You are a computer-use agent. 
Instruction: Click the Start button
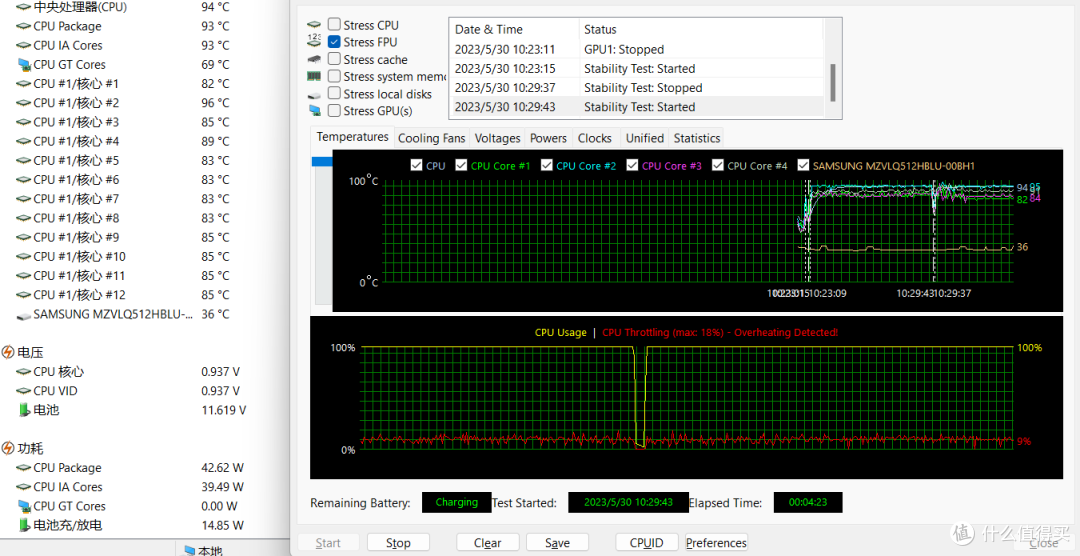click(328, 543)
